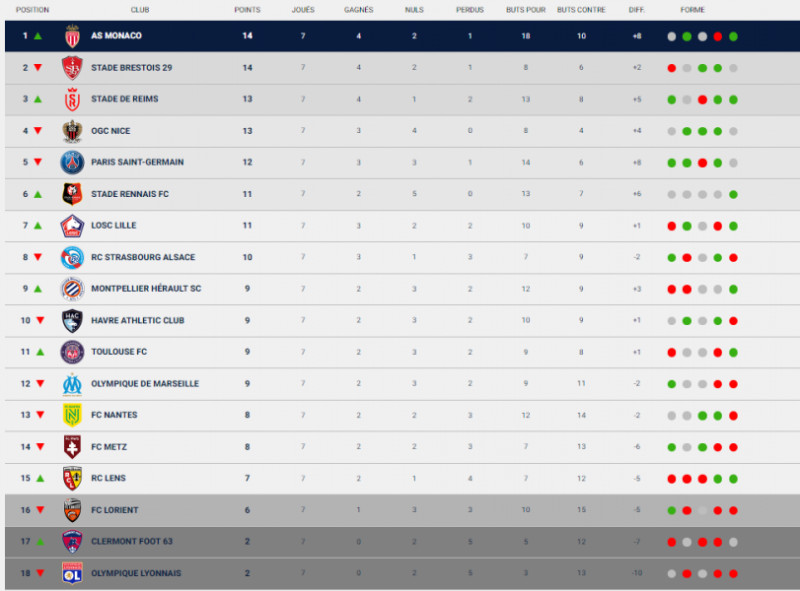
Task: Sort by the BUTS POUR column header
Action: 526,10
